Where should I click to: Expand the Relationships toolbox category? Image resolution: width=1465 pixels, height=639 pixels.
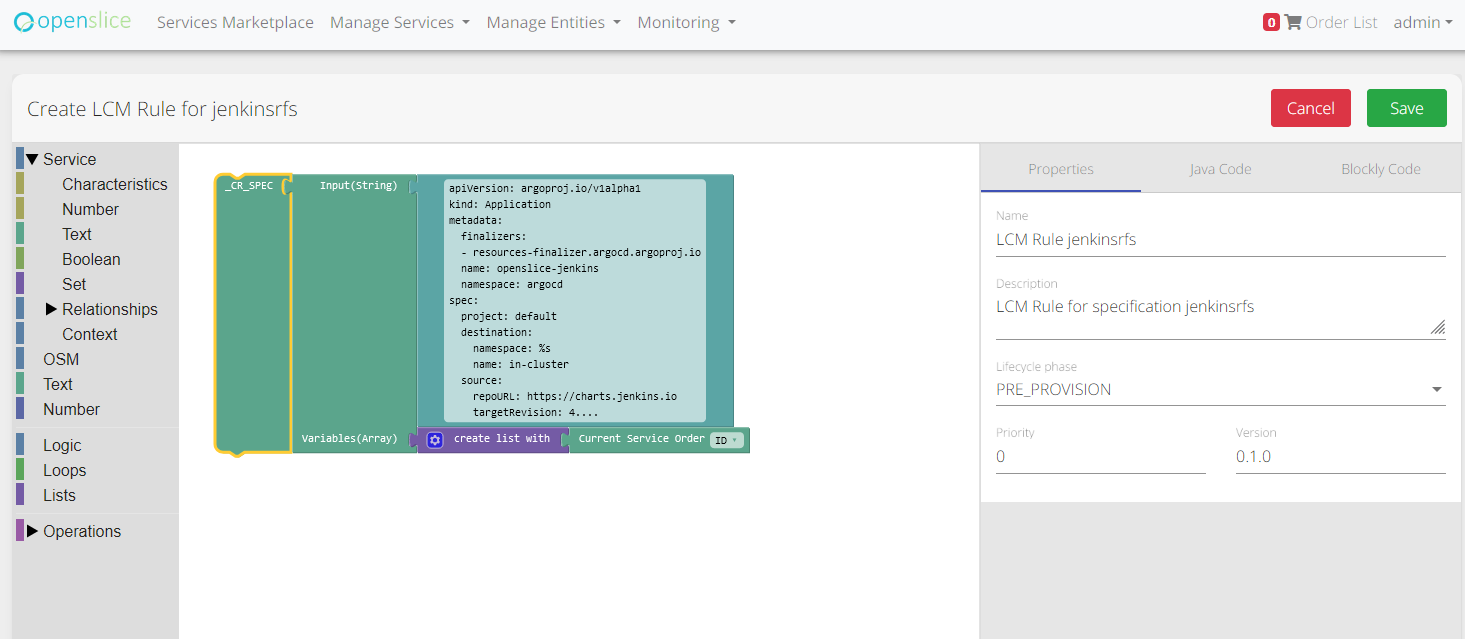coord(52,309)
